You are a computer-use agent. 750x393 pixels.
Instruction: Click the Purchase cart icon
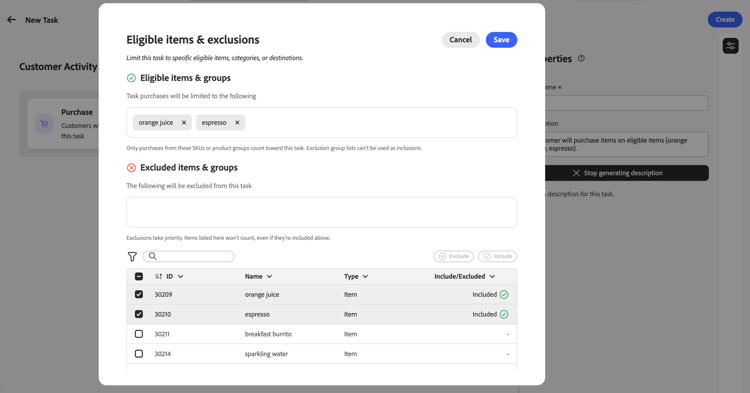[44, 124]
